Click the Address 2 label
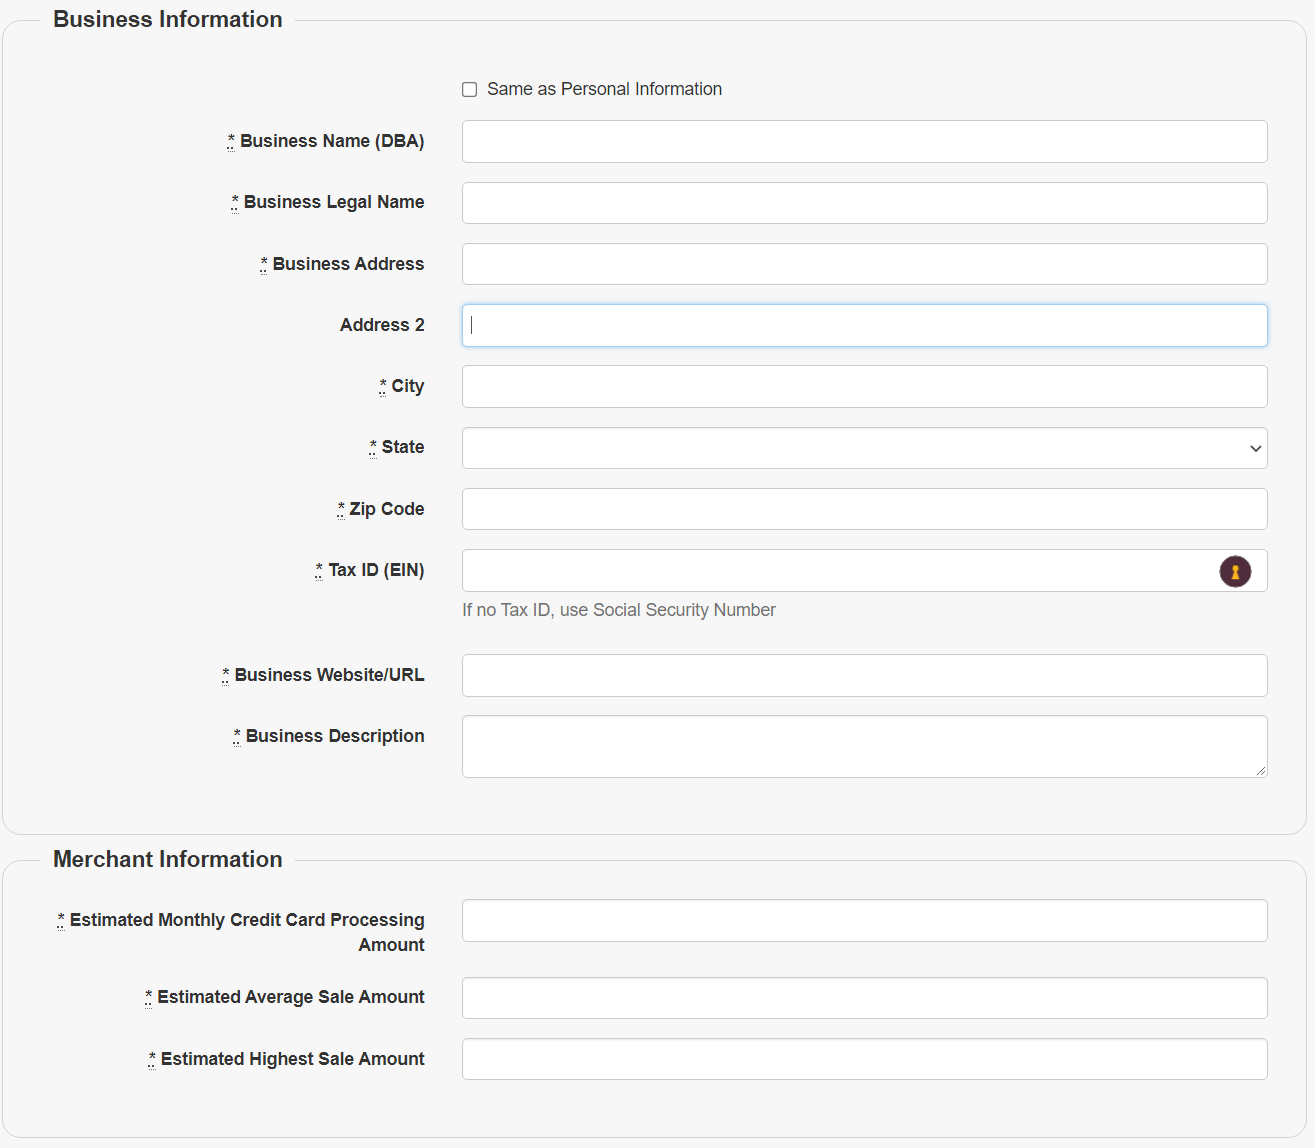1315x1148 pixels. (x=382, y=325)
